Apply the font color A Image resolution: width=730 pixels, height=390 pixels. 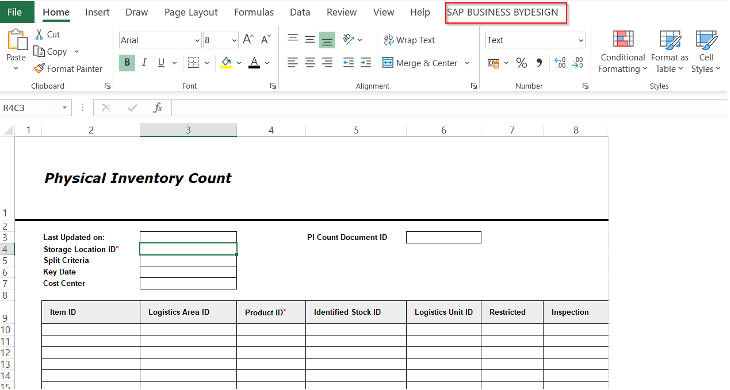[x=254, y=62]
